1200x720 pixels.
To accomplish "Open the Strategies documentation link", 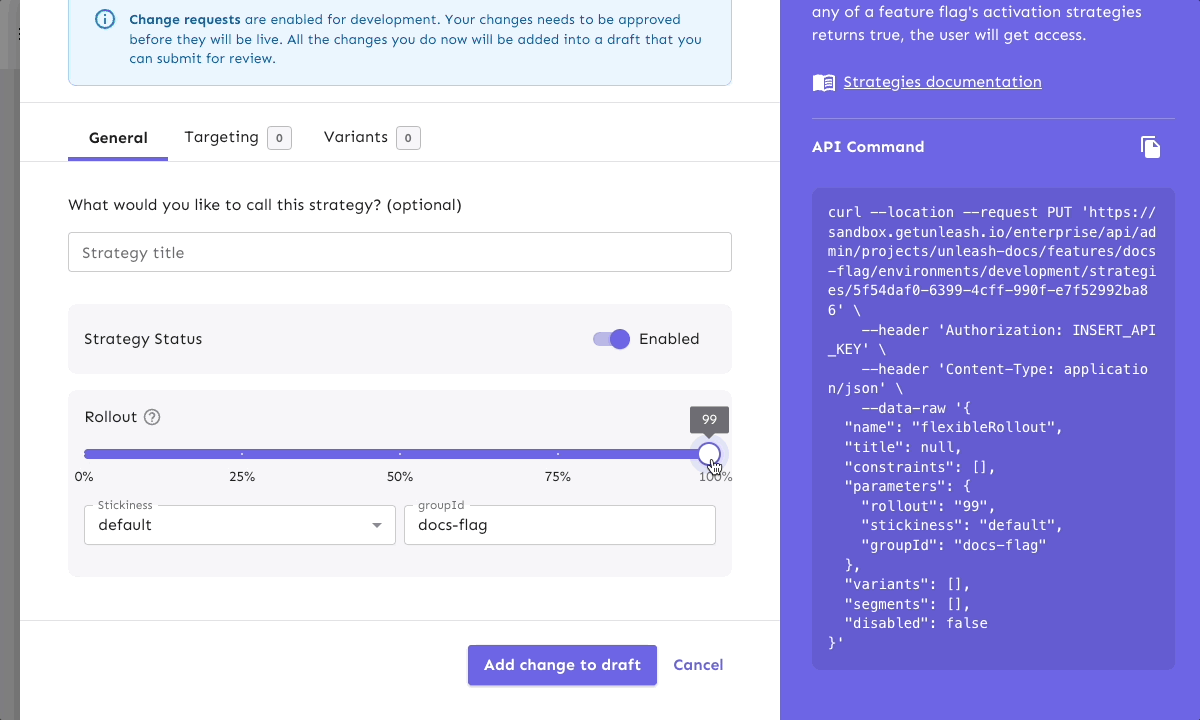I will click(942, 82).
